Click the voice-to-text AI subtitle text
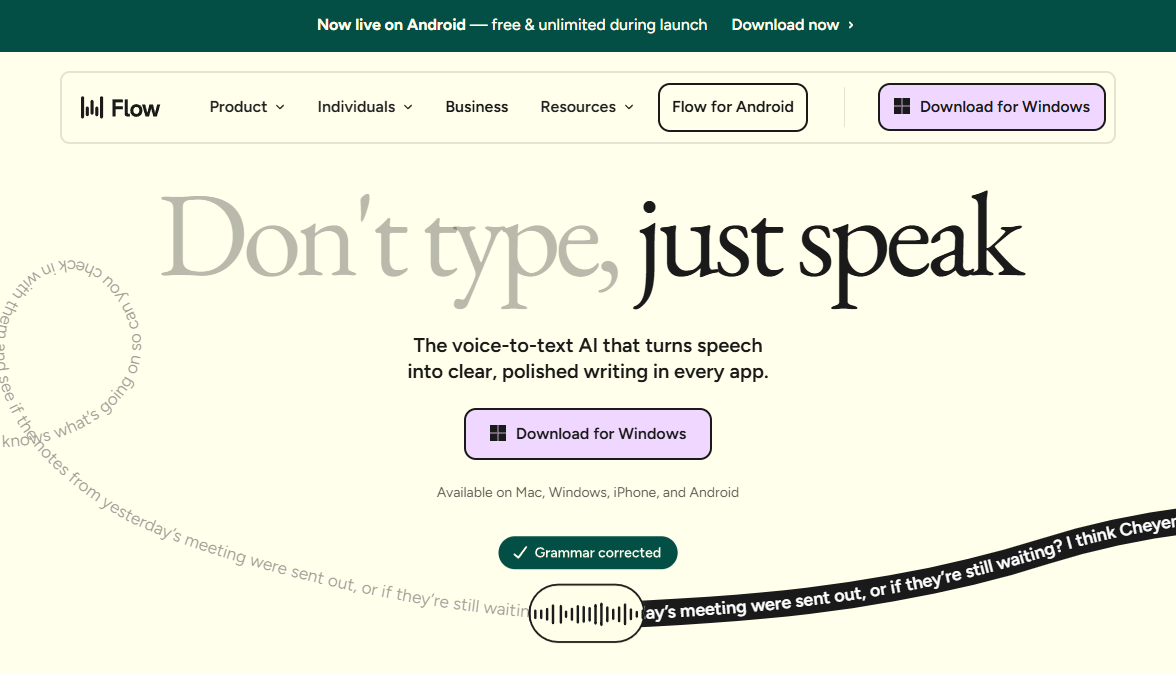 pos(587,359)
